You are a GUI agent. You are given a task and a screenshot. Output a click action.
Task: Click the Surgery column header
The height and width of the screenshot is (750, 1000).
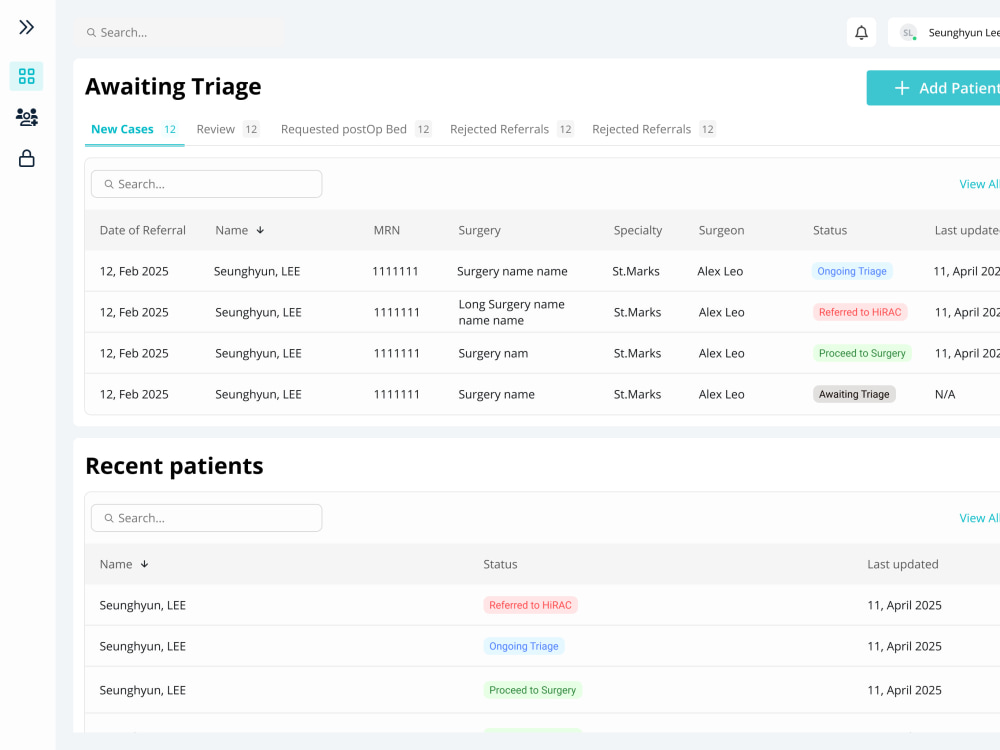pos(479,230)
